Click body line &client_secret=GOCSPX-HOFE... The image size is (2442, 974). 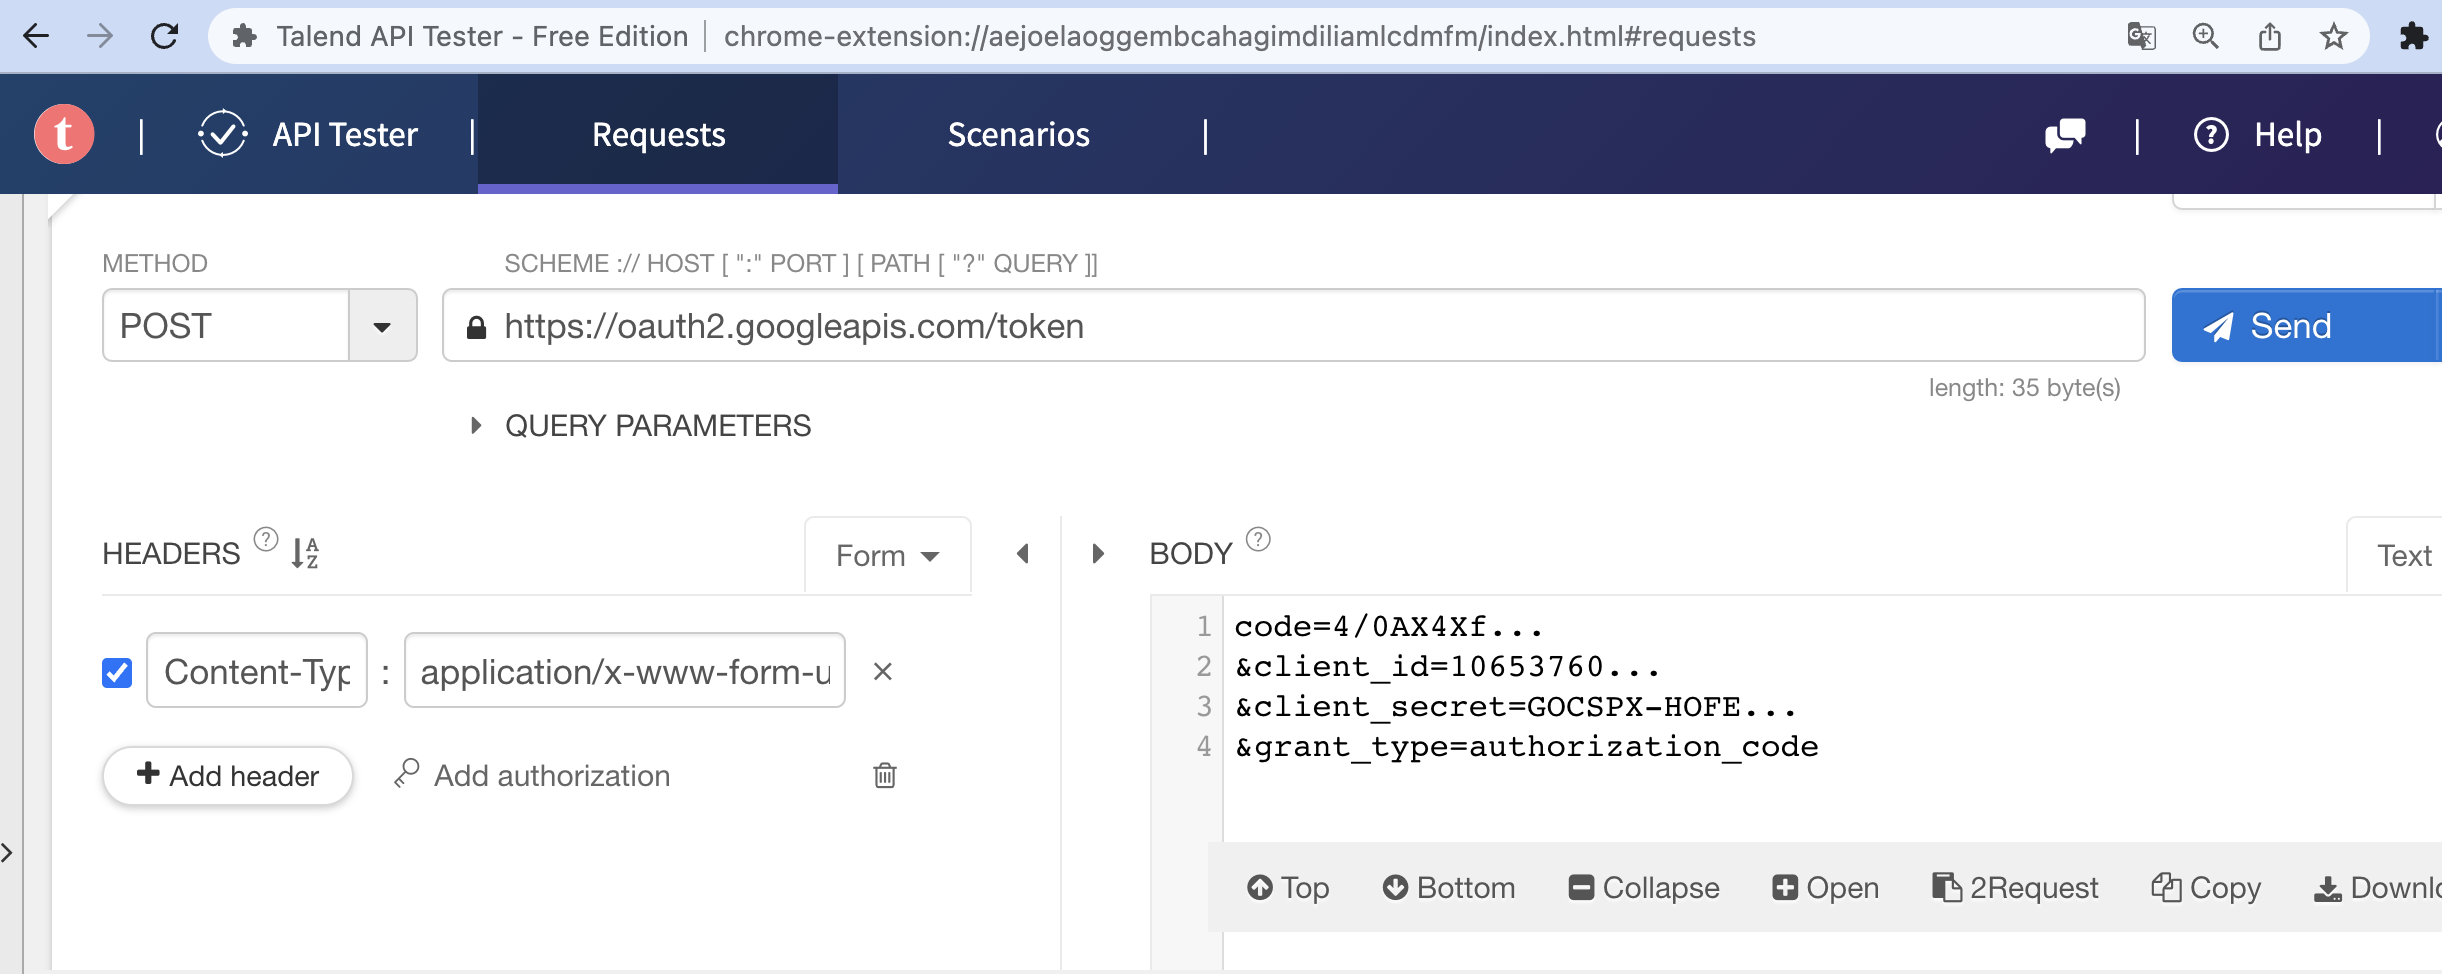[x=1516, y=707]
